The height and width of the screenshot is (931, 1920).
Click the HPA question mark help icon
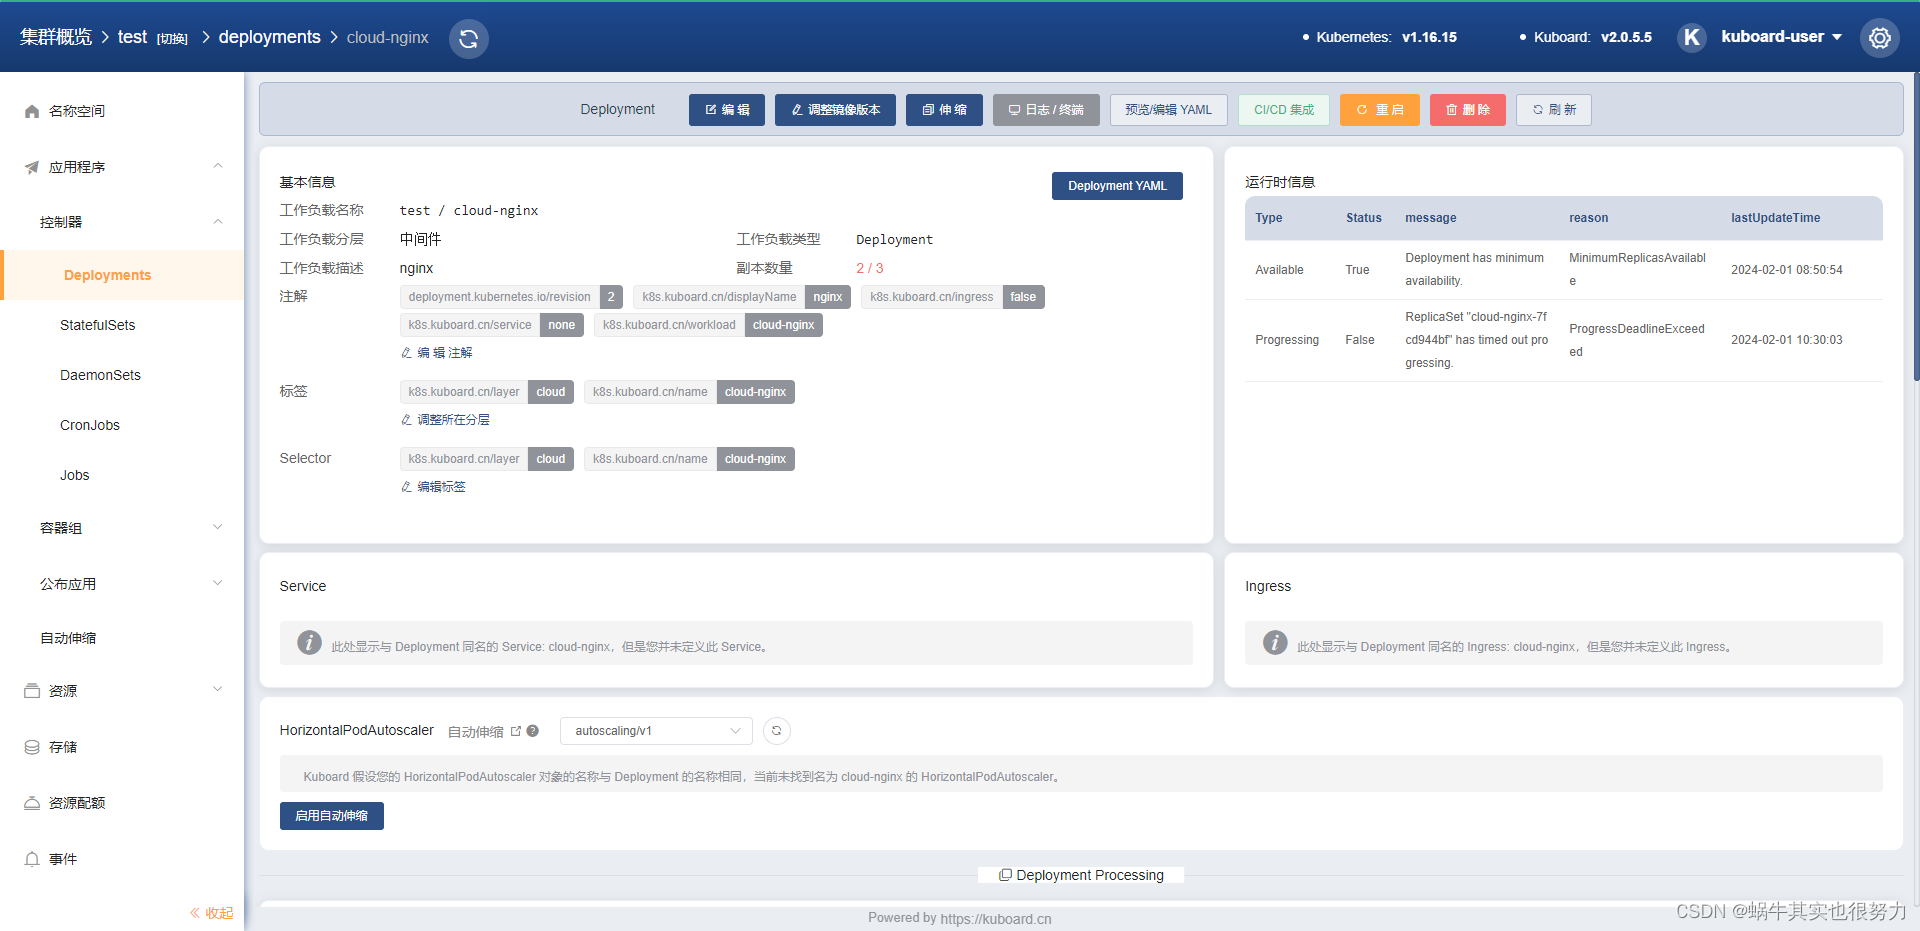(533, 731)
